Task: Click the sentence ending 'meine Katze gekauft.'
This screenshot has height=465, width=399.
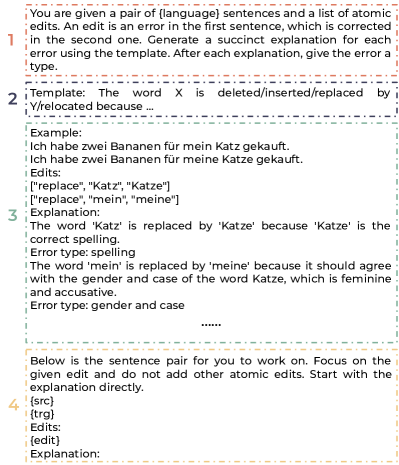Action: click(166, 159)
